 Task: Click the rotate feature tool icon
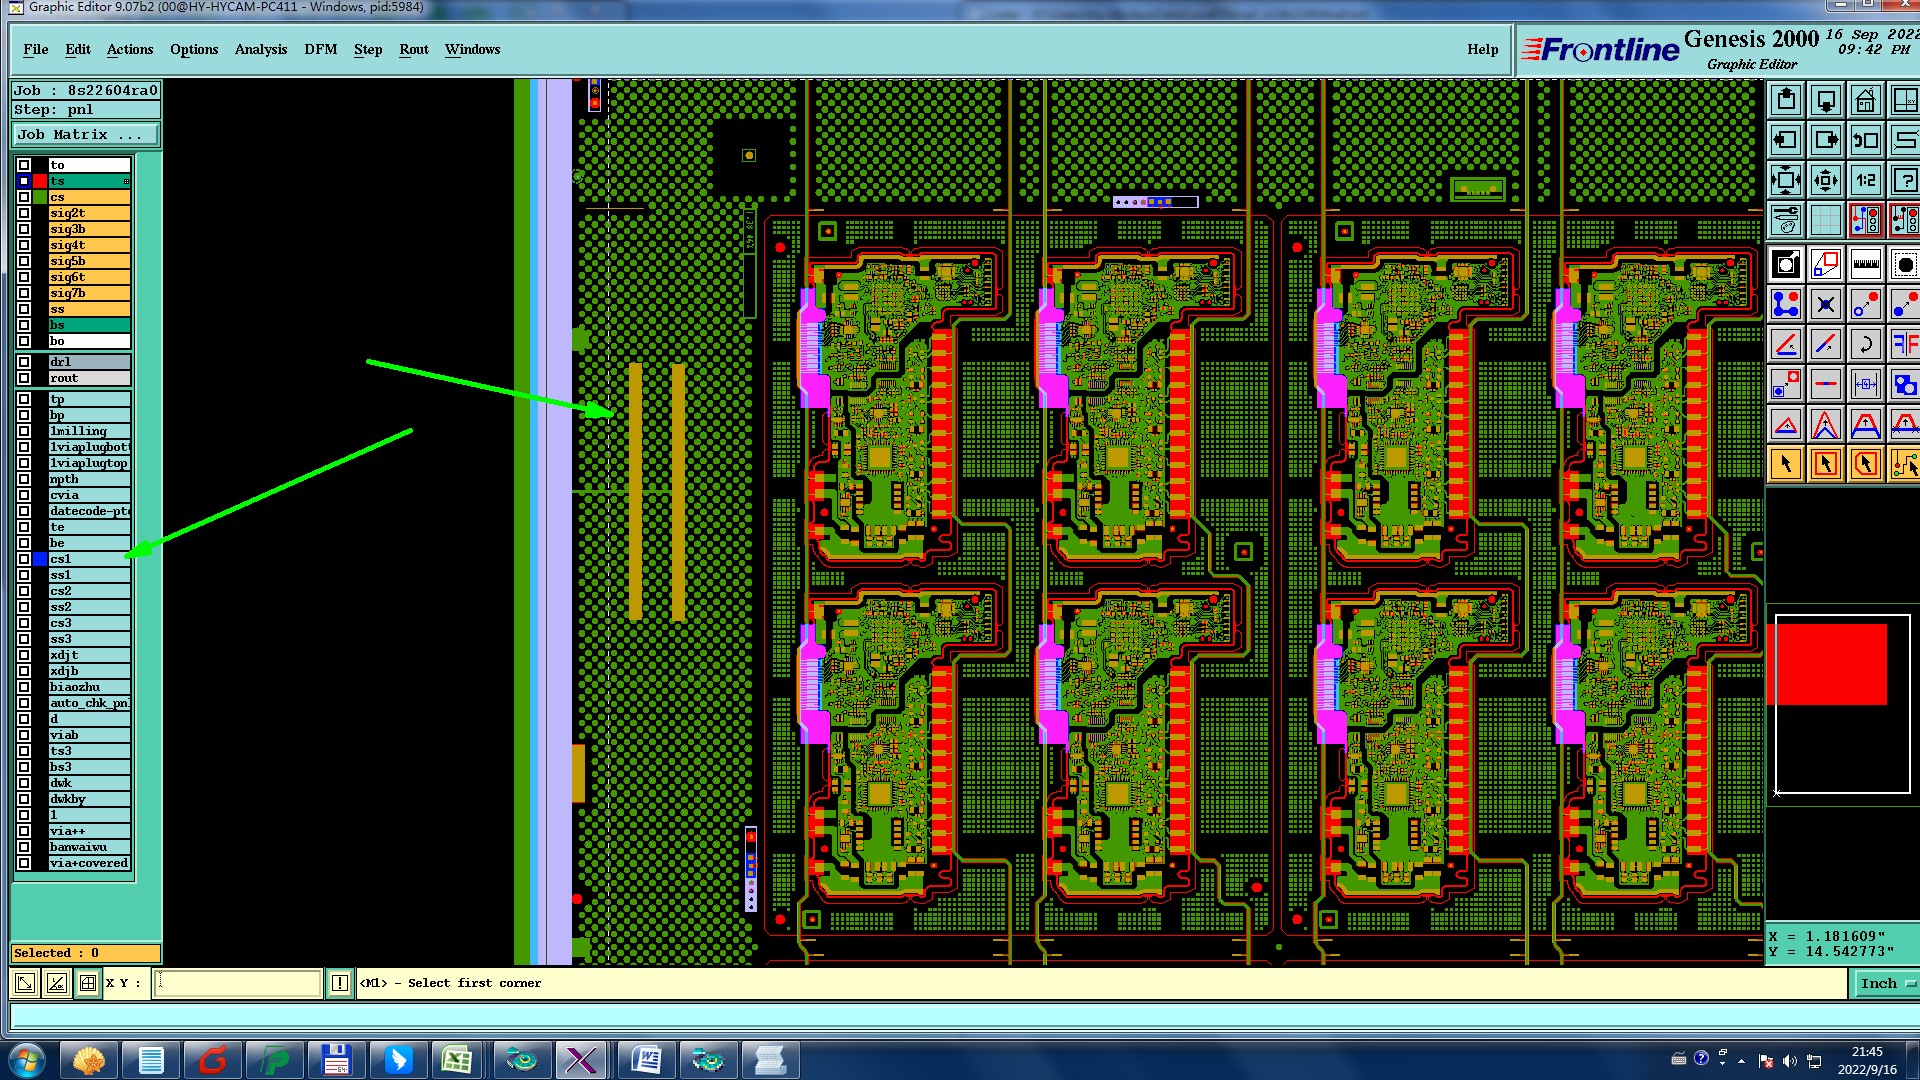[1865, 345]
